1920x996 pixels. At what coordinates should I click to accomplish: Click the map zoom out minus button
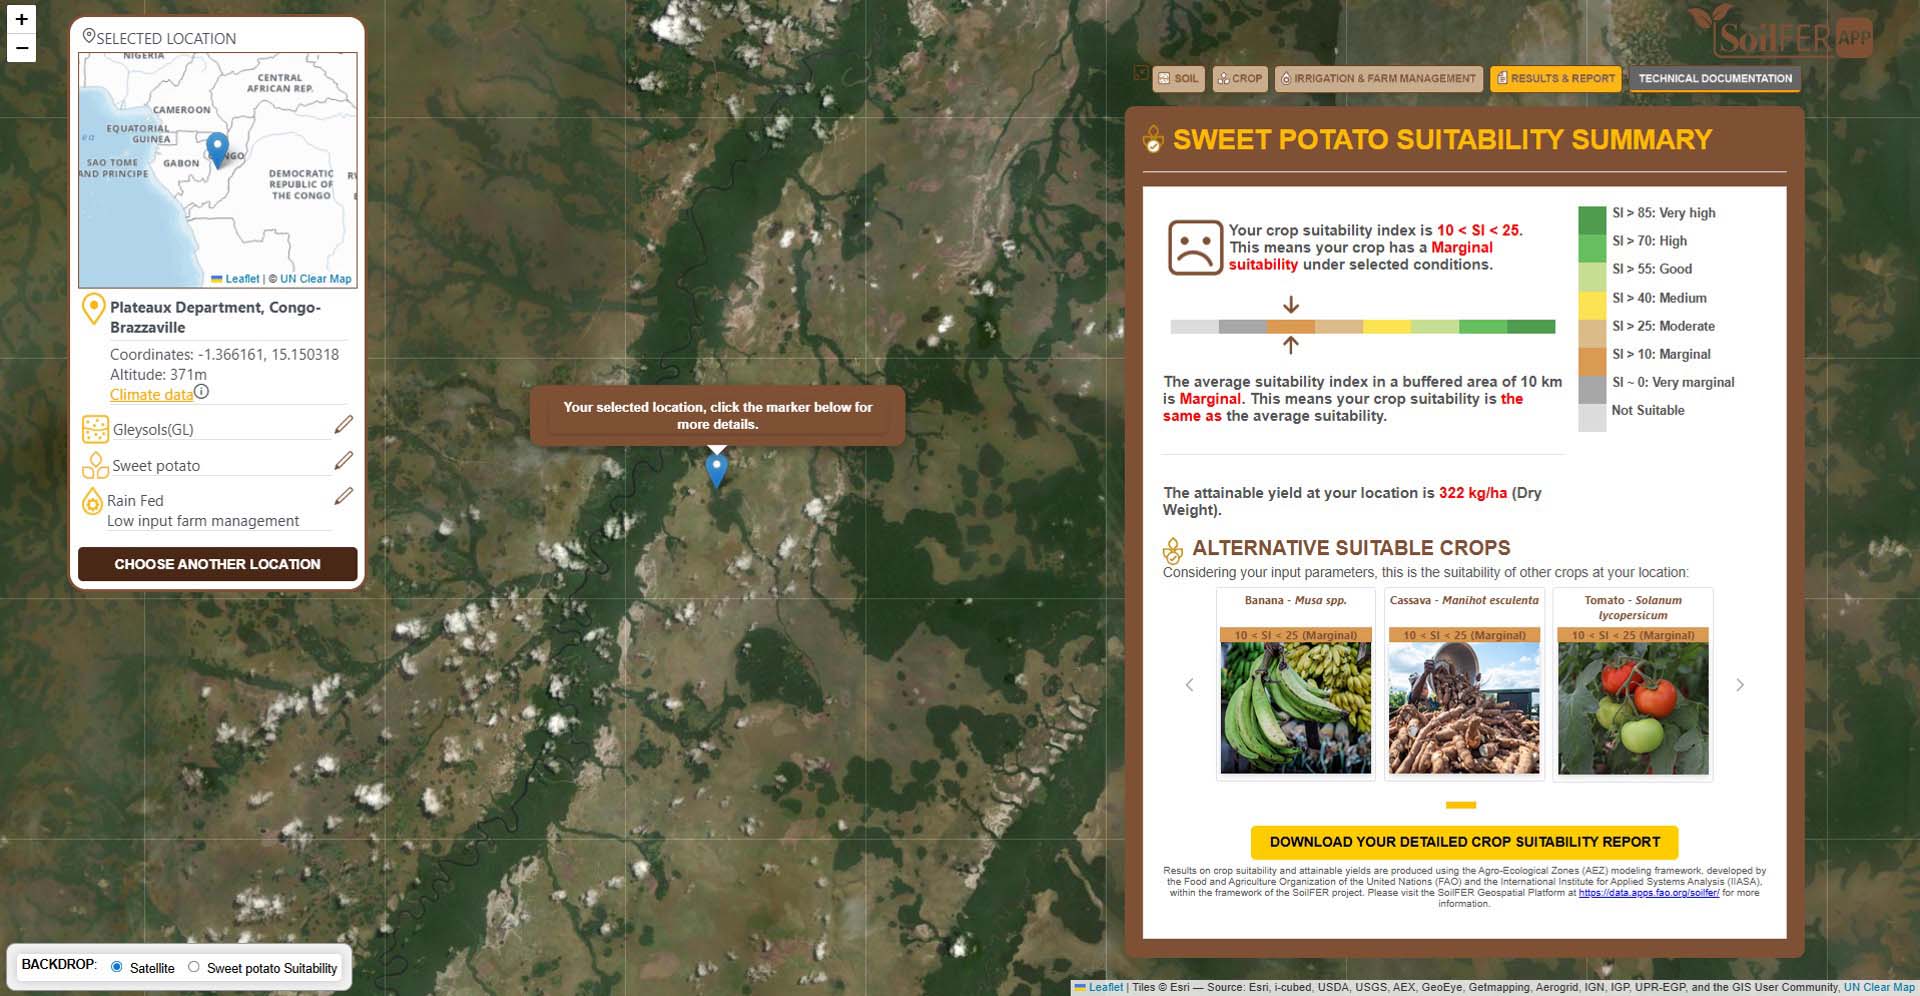pos(21,48)
